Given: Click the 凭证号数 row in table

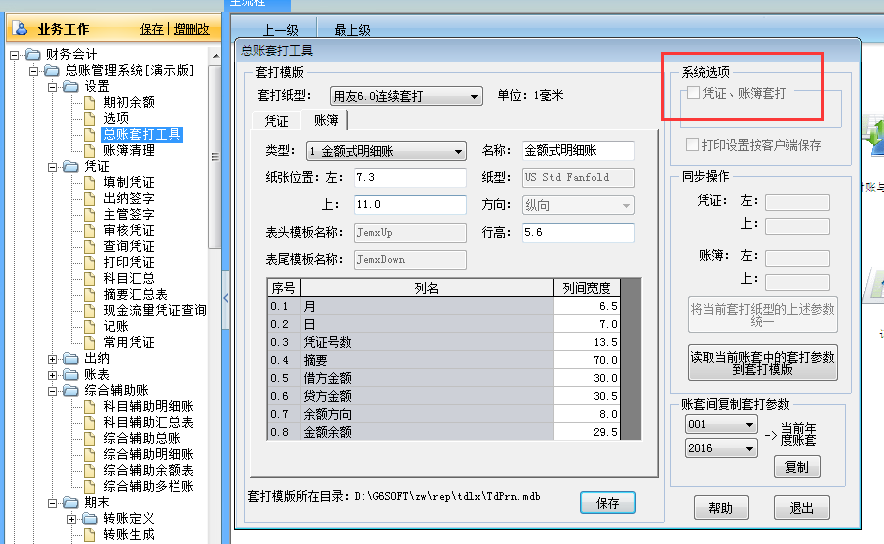Looking at the screenshot, I should click(444, 342).
